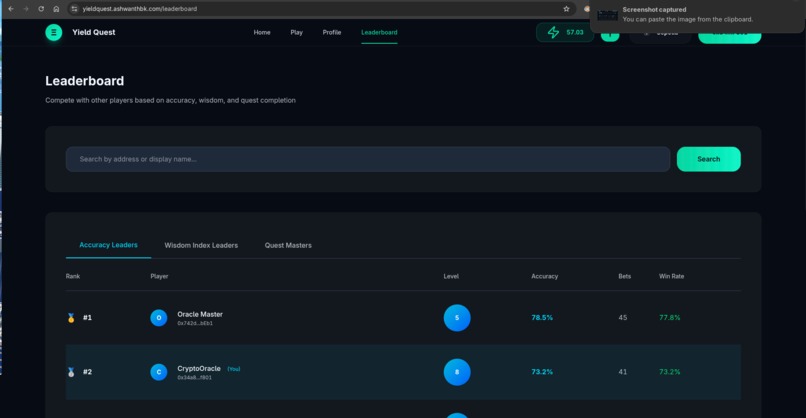Open the Play page from navigation
The width and height of the screenshot is (806, 418).
297,32
